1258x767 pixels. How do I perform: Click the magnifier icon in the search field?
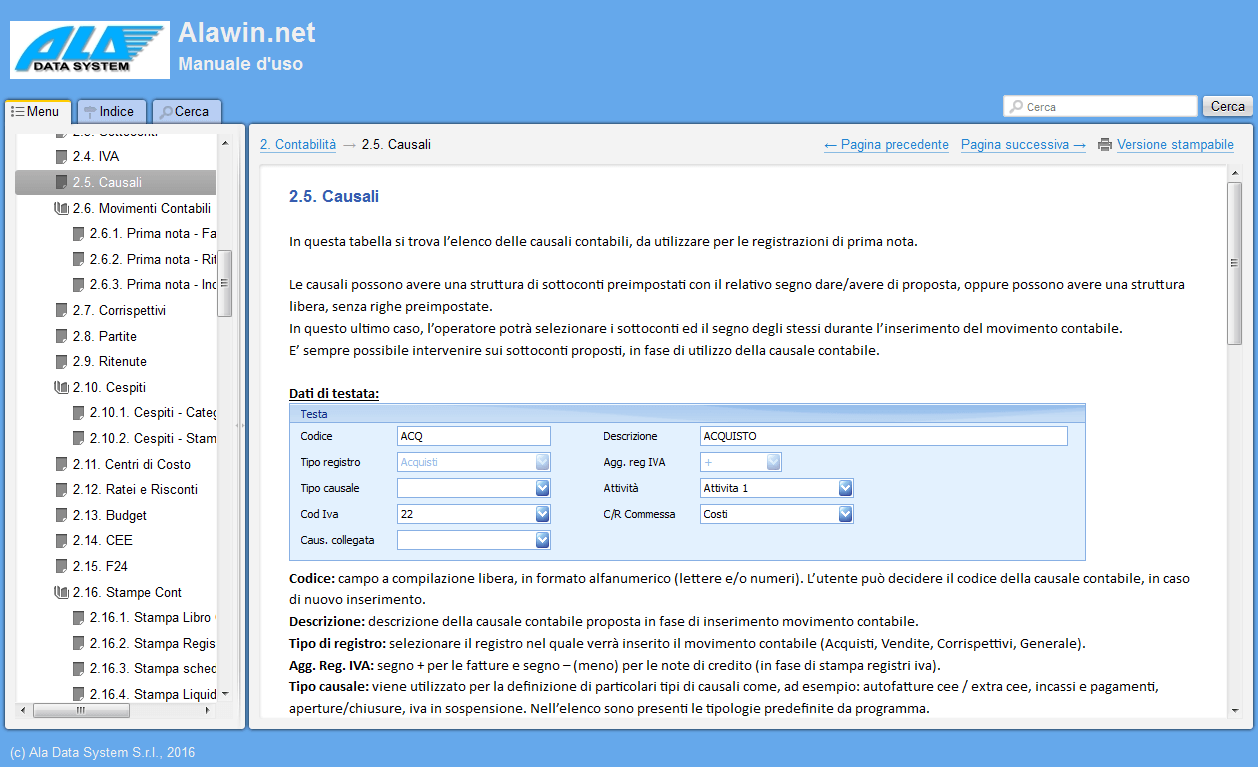(x=1016, y=107)
